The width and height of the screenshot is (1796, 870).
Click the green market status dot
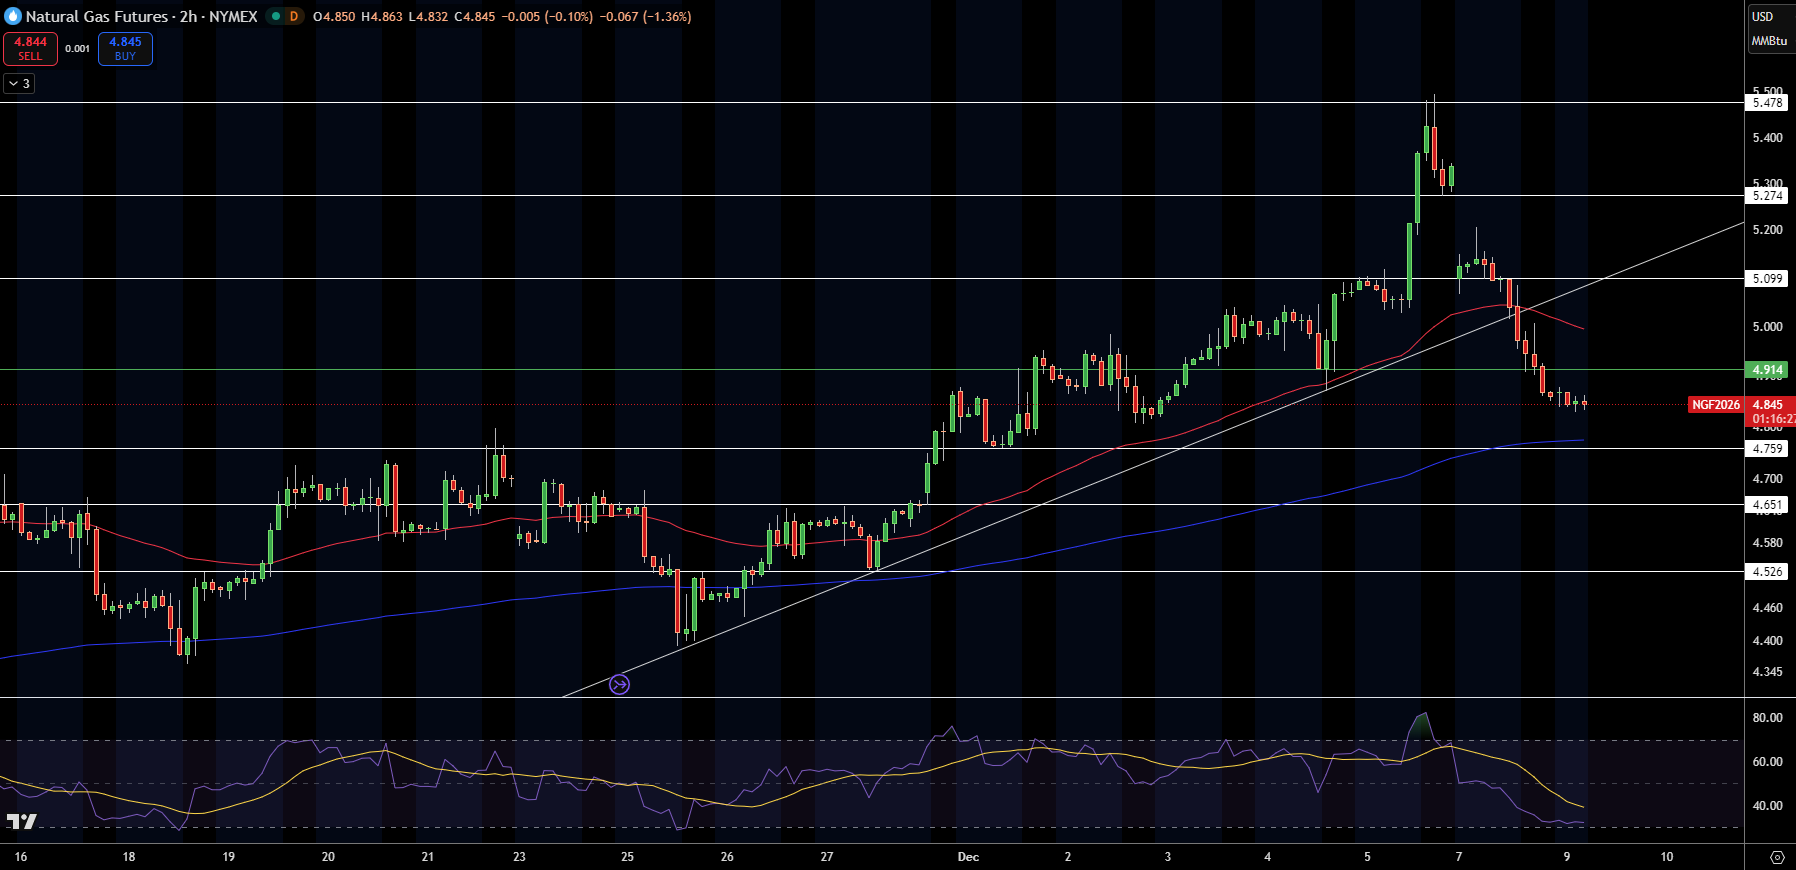276,16
